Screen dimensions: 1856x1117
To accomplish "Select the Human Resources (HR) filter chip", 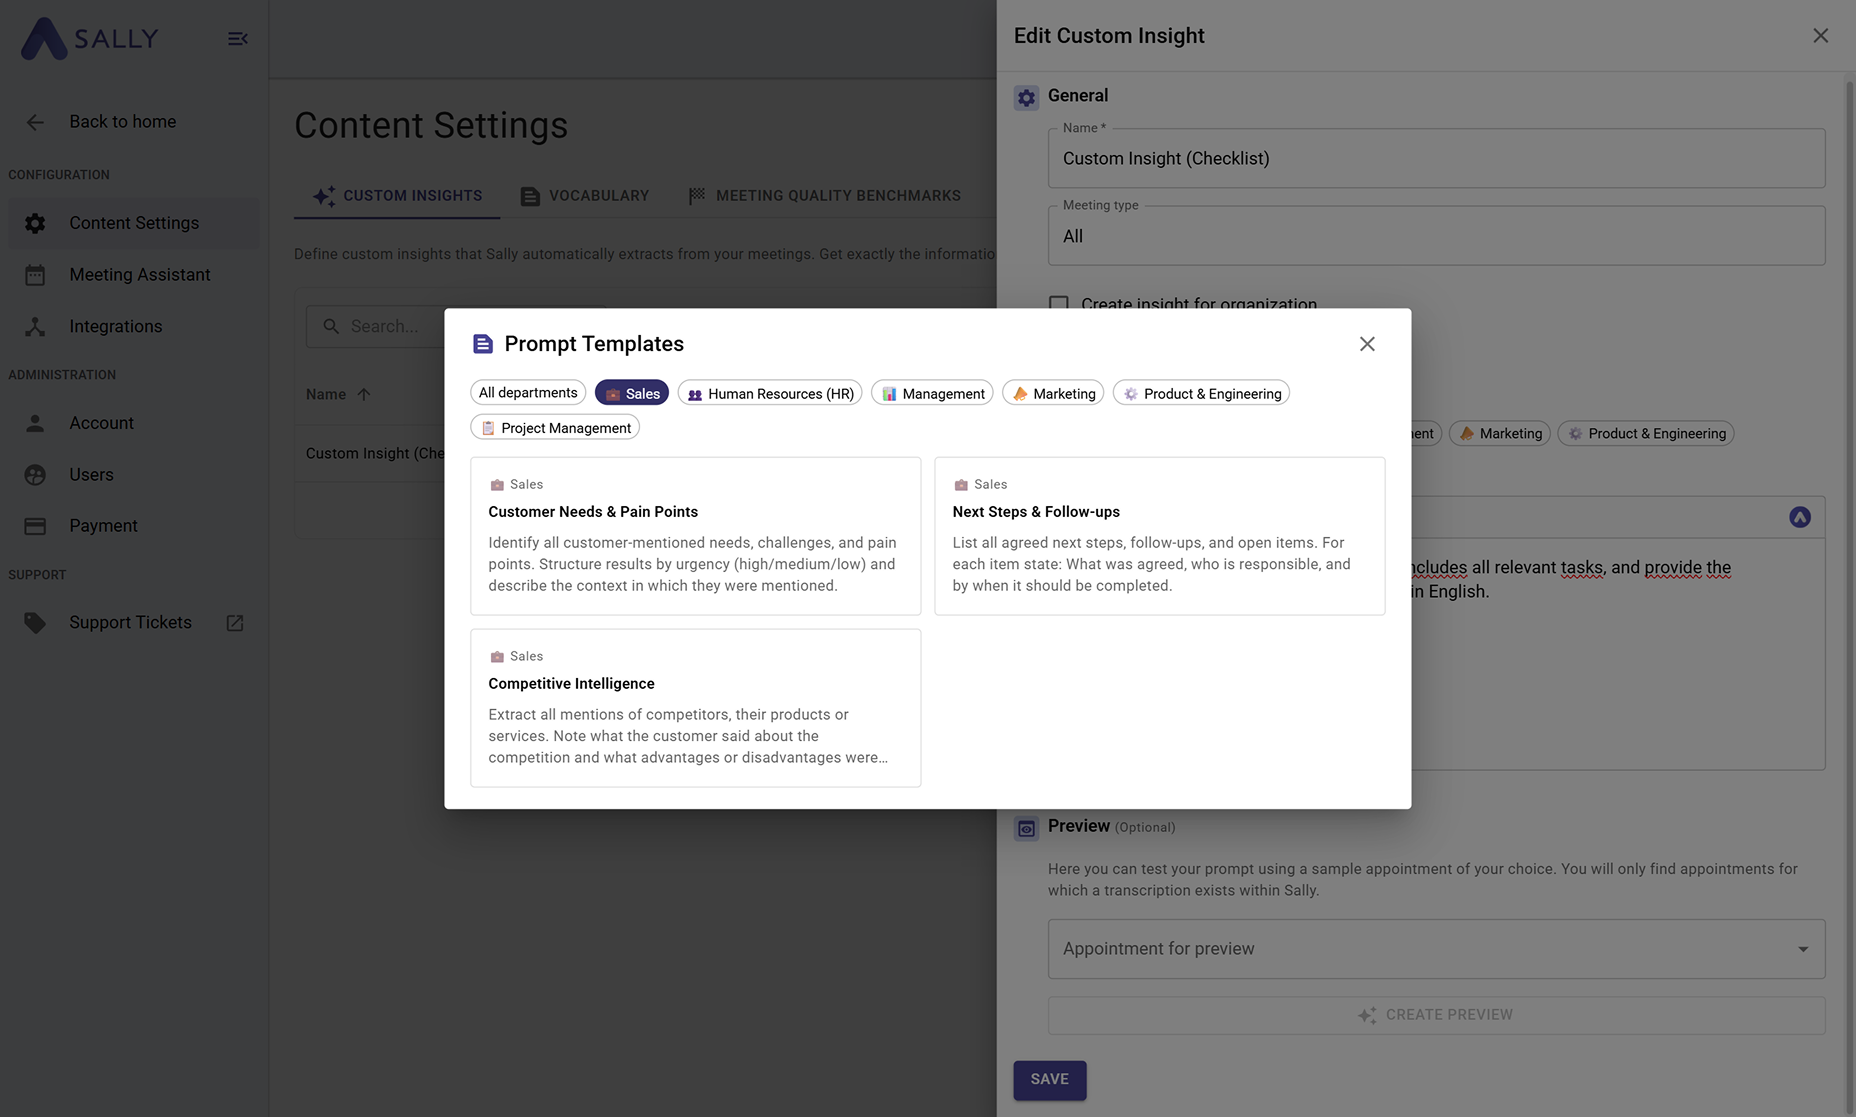I will [769, 393].
